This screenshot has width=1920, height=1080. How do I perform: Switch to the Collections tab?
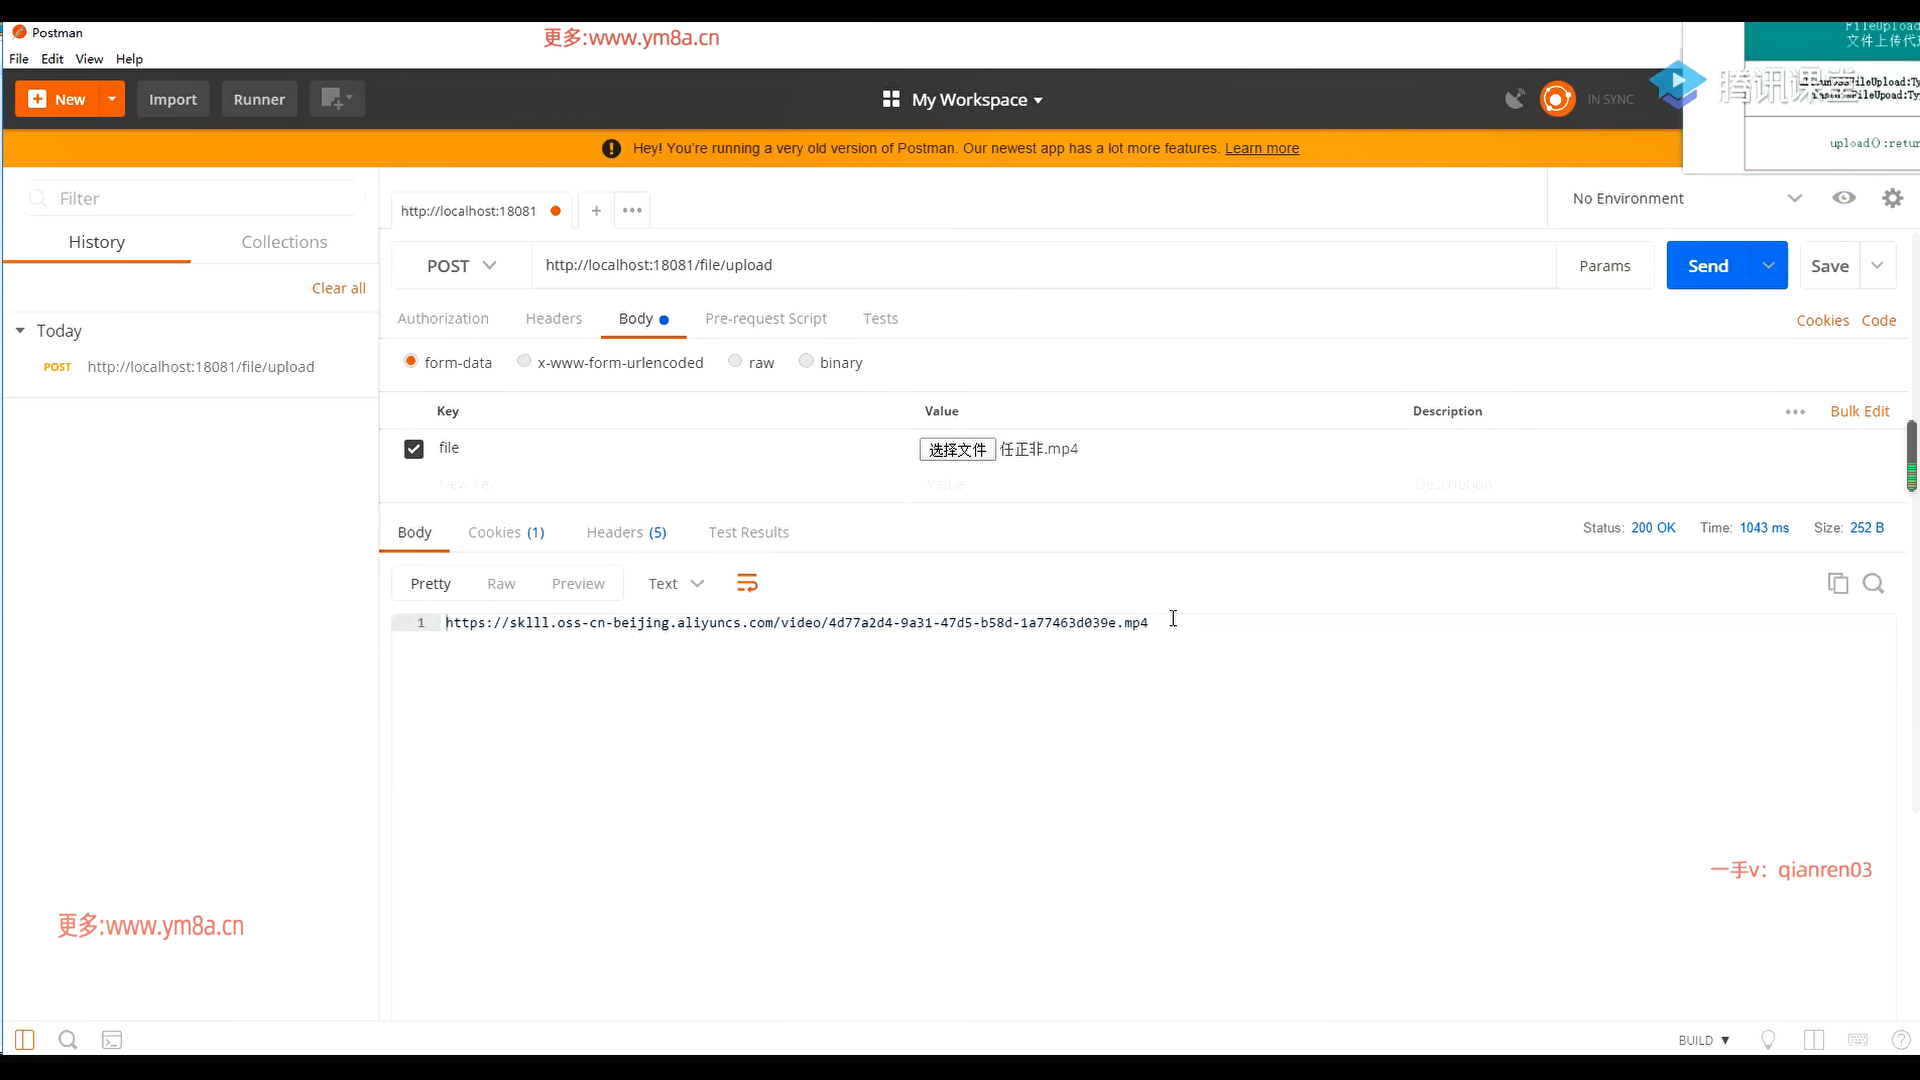pos(284,242)
